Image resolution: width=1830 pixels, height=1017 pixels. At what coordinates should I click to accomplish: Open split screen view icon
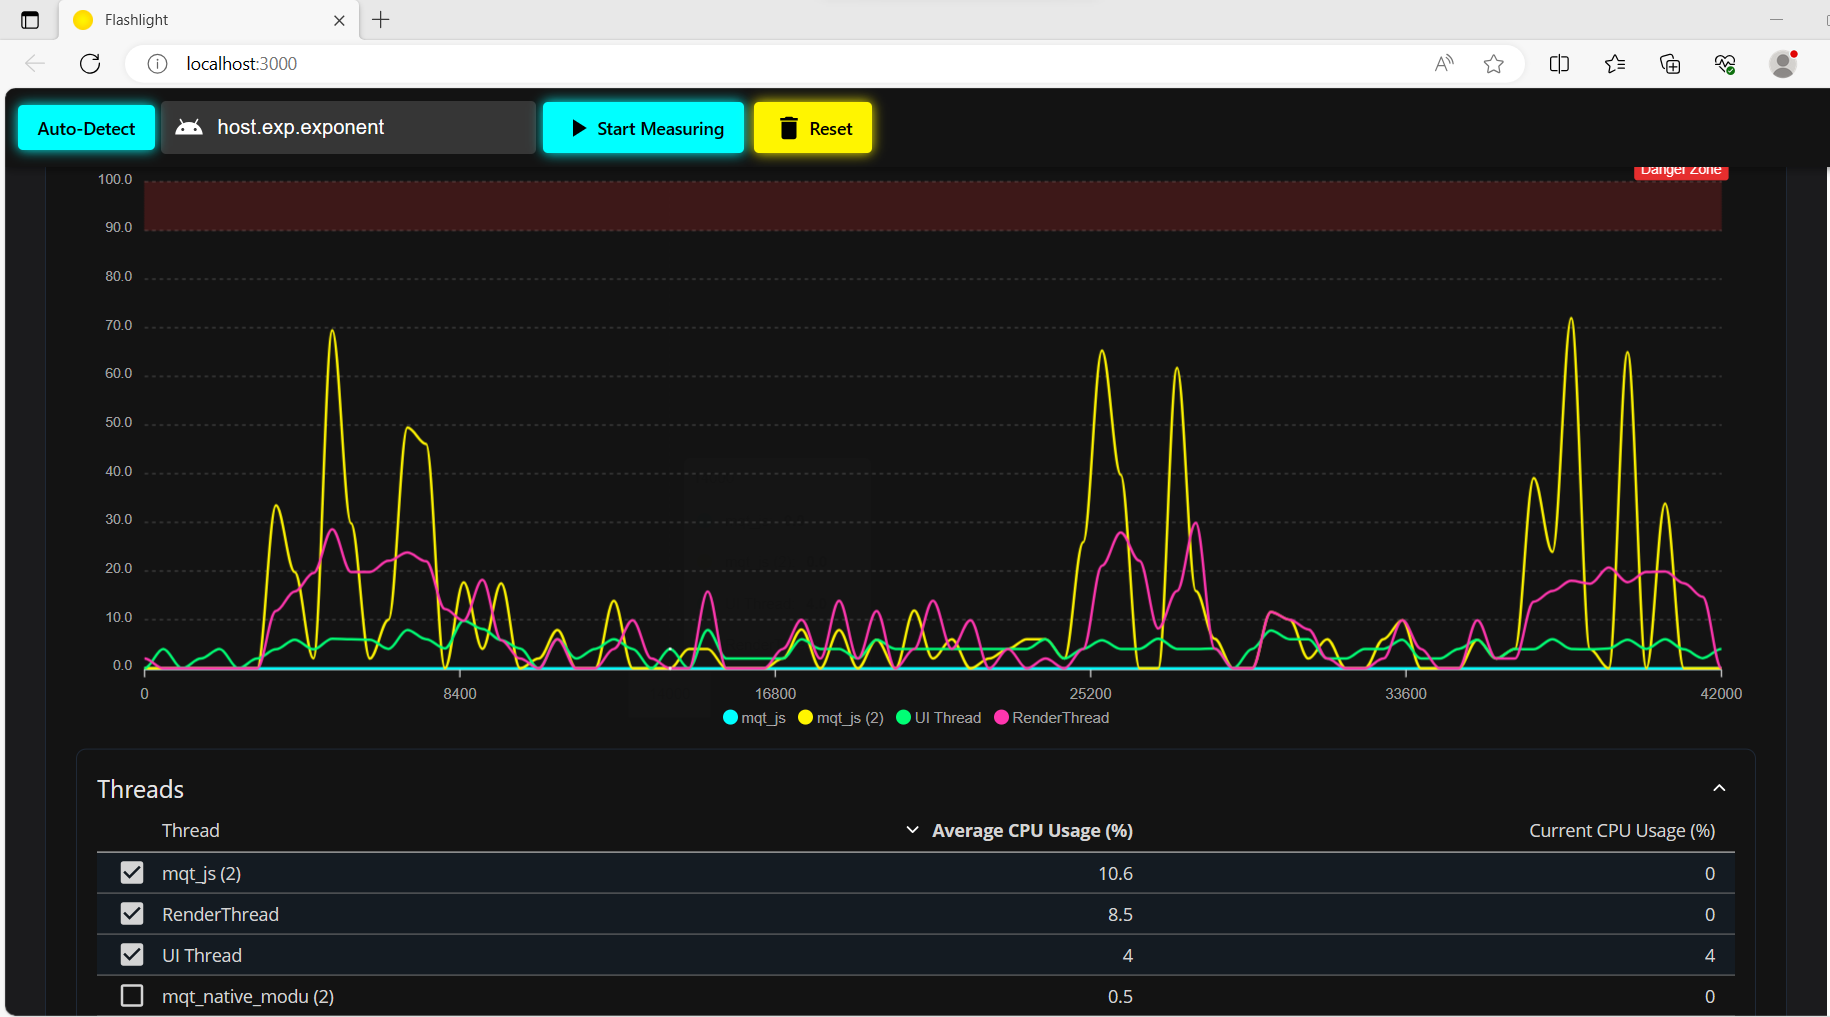1558,64
